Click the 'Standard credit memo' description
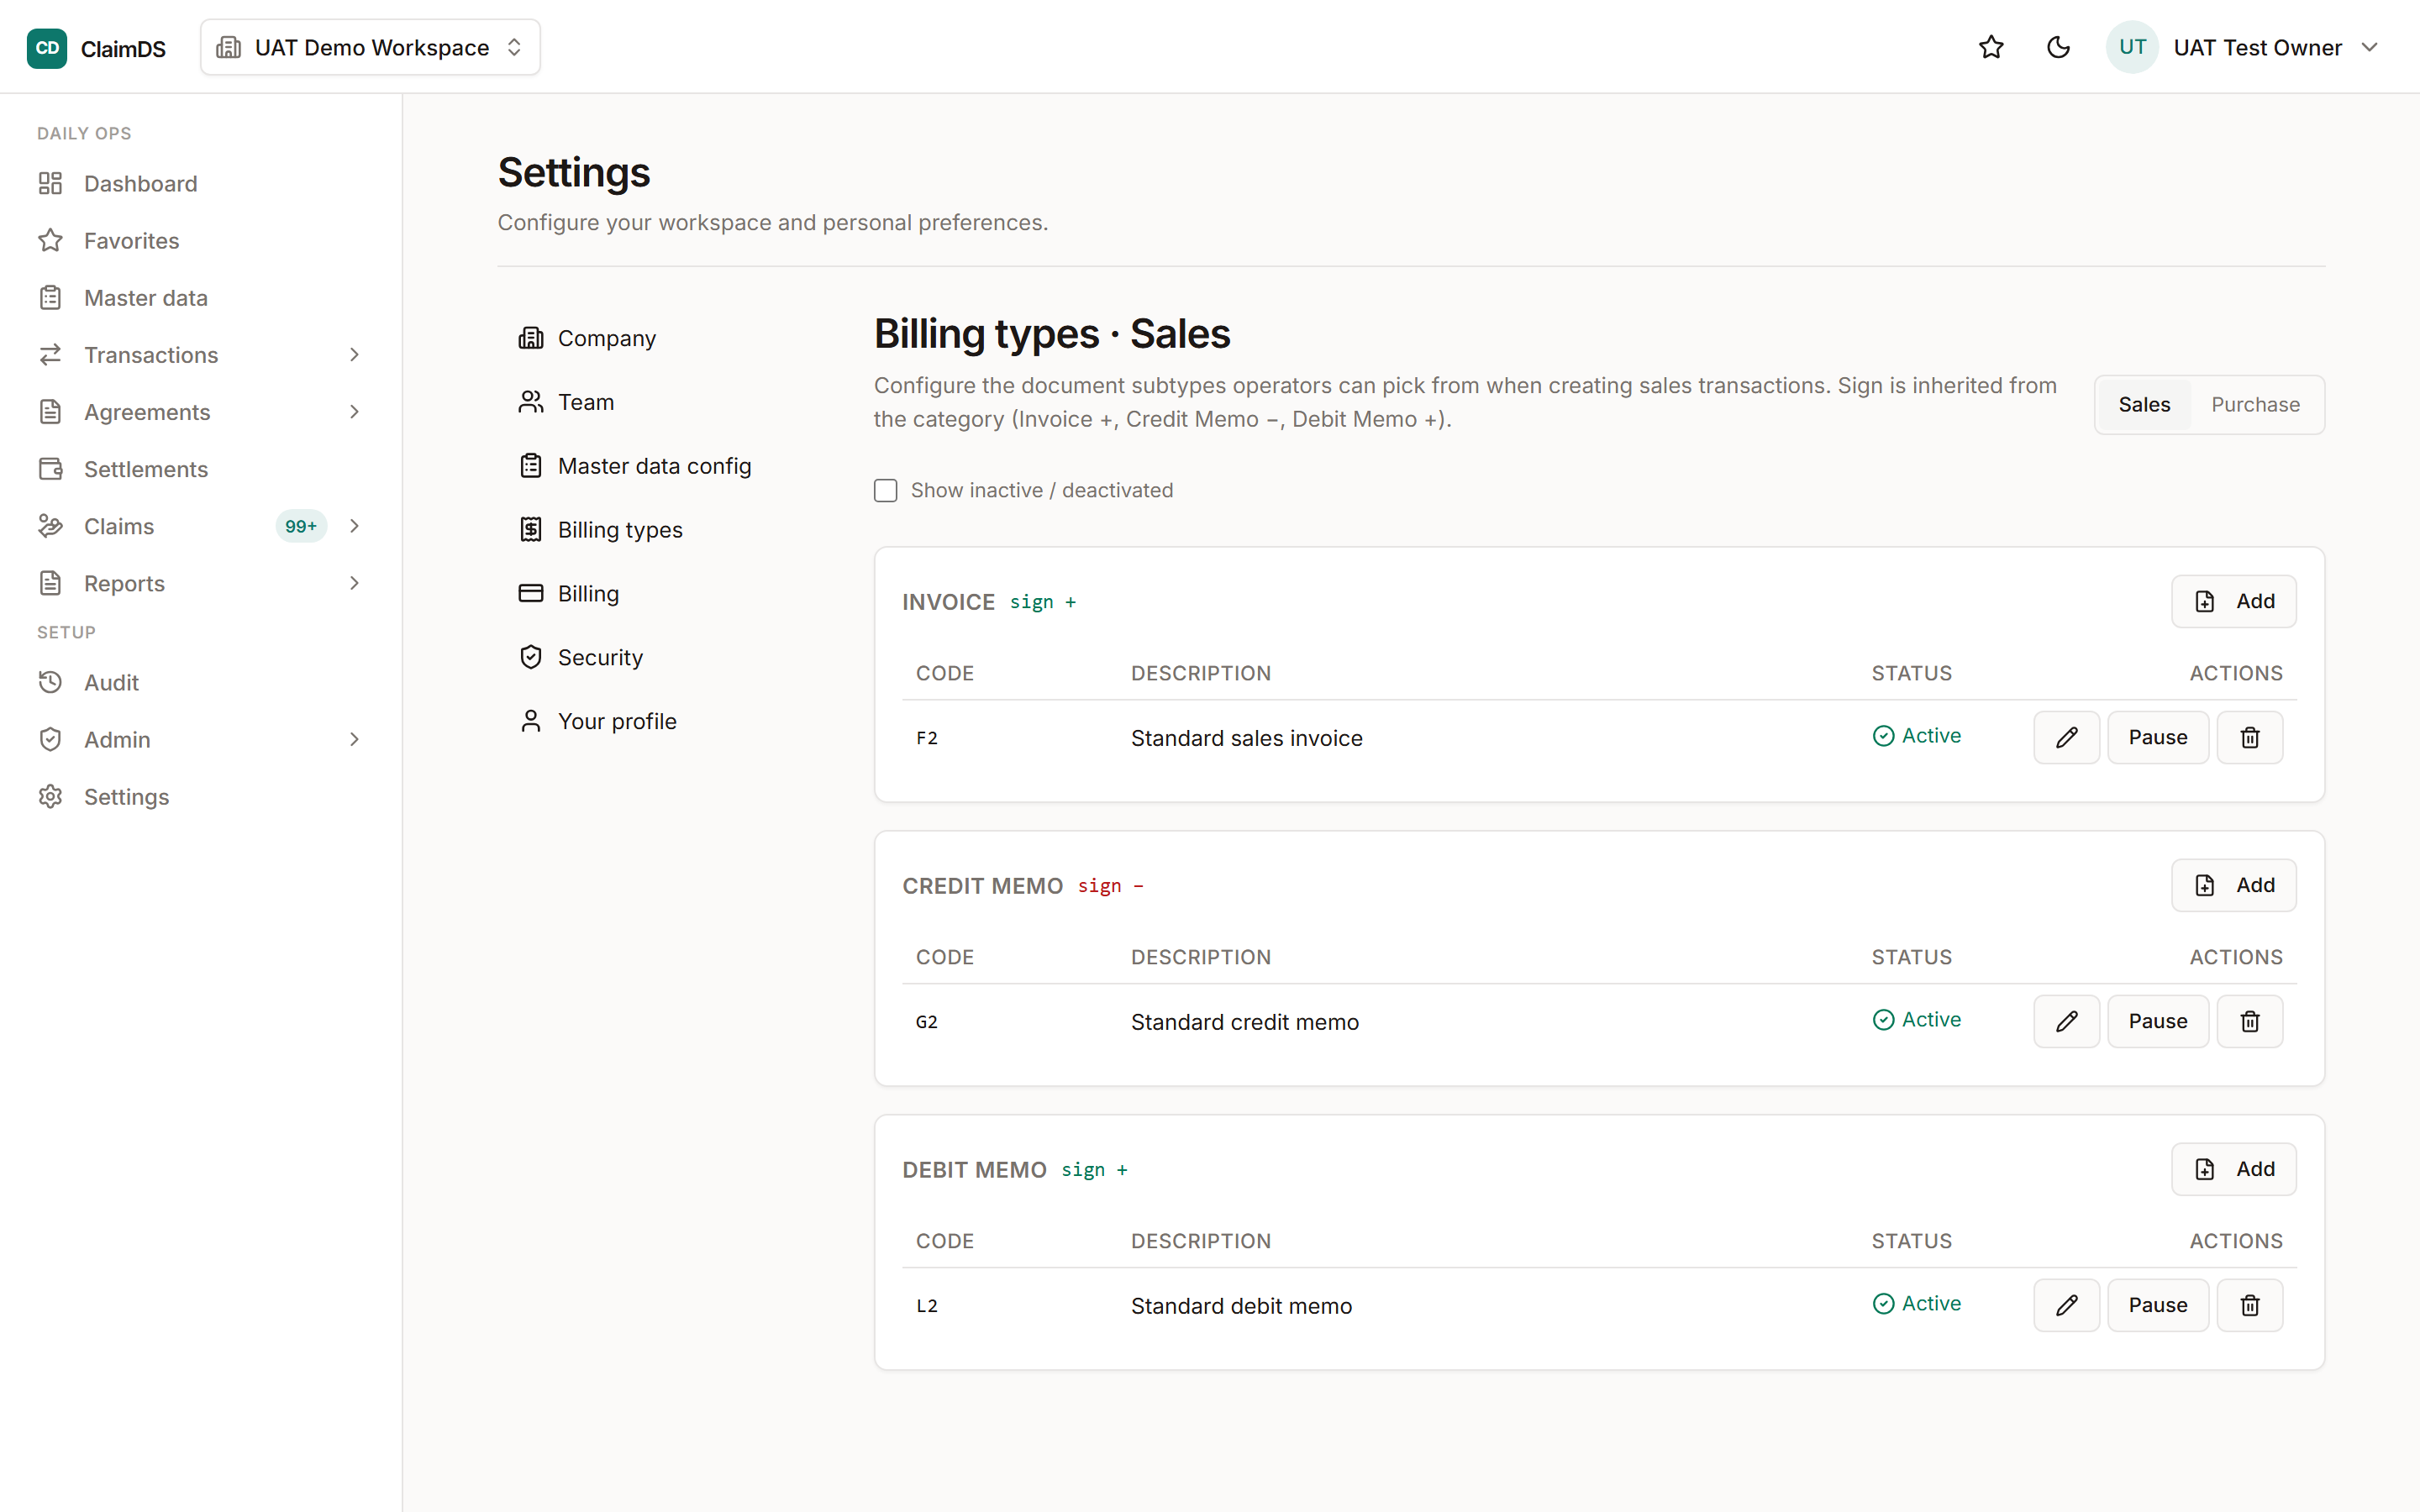Image resolution: width=2420 pixels, height=1512 pixels. click(1245, 1023)
